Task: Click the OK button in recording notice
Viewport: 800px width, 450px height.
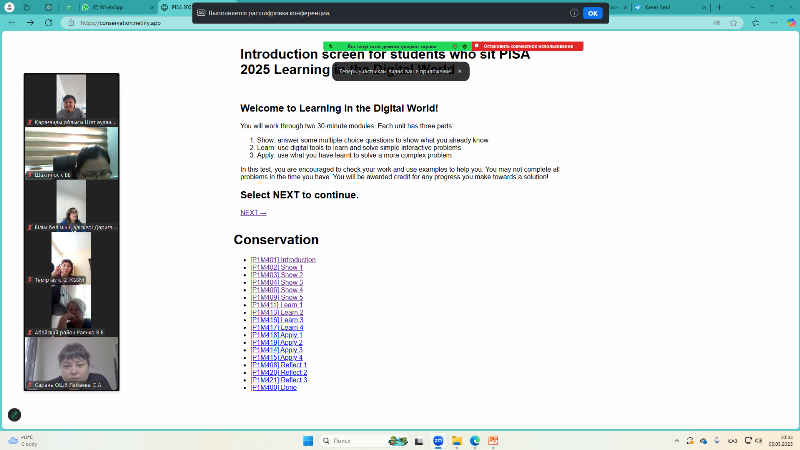Action: (x=592, y=13)
